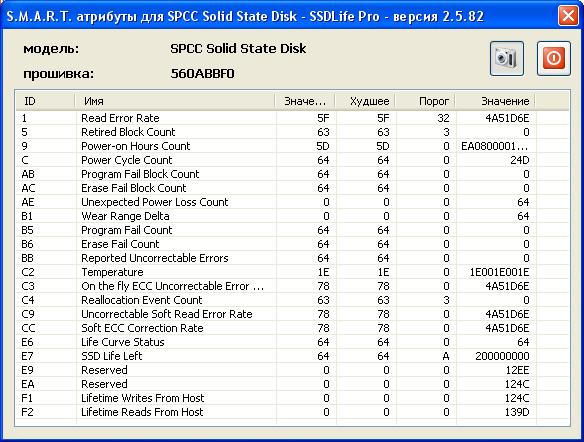Click the rightmost Значение column header
Viewport: 584px width, 442px height.
[496, 101]
